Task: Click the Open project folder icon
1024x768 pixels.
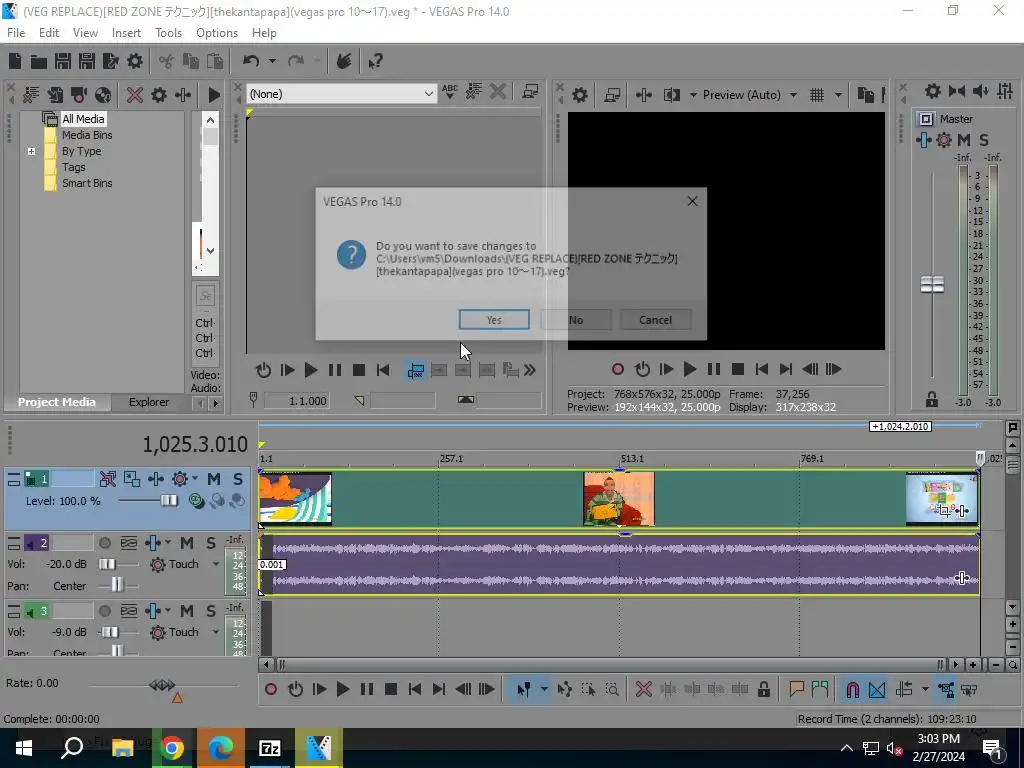Action: pos(39,61)
